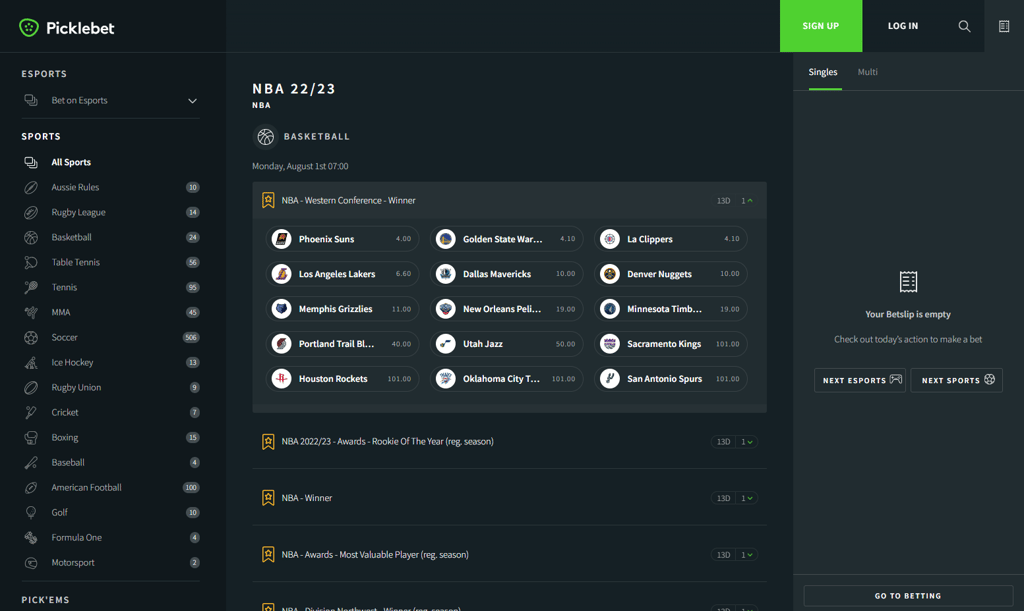This screenshot has width=1024, height=611.
Task: Choose Sacramento Kings at 101.00
Action: 671,344
